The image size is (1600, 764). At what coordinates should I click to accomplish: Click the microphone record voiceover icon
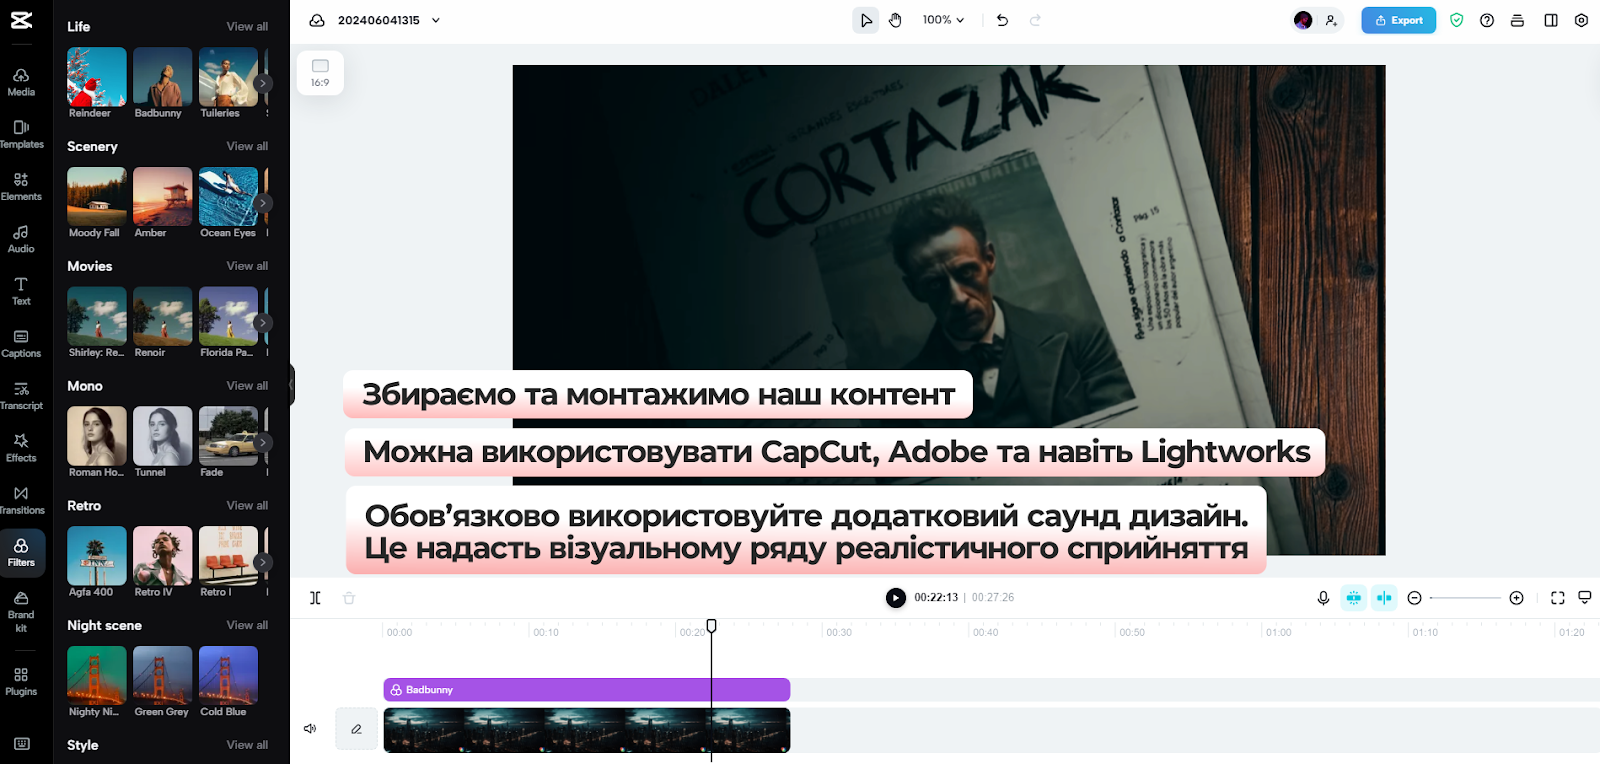pos(1323,598)
